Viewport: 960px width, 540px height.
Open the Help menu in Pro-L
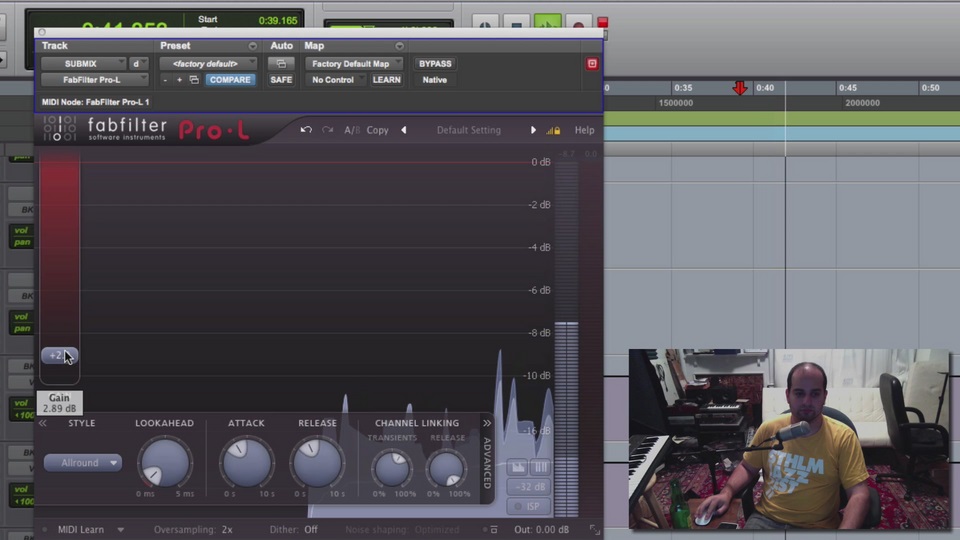click(x=584, y=130)
